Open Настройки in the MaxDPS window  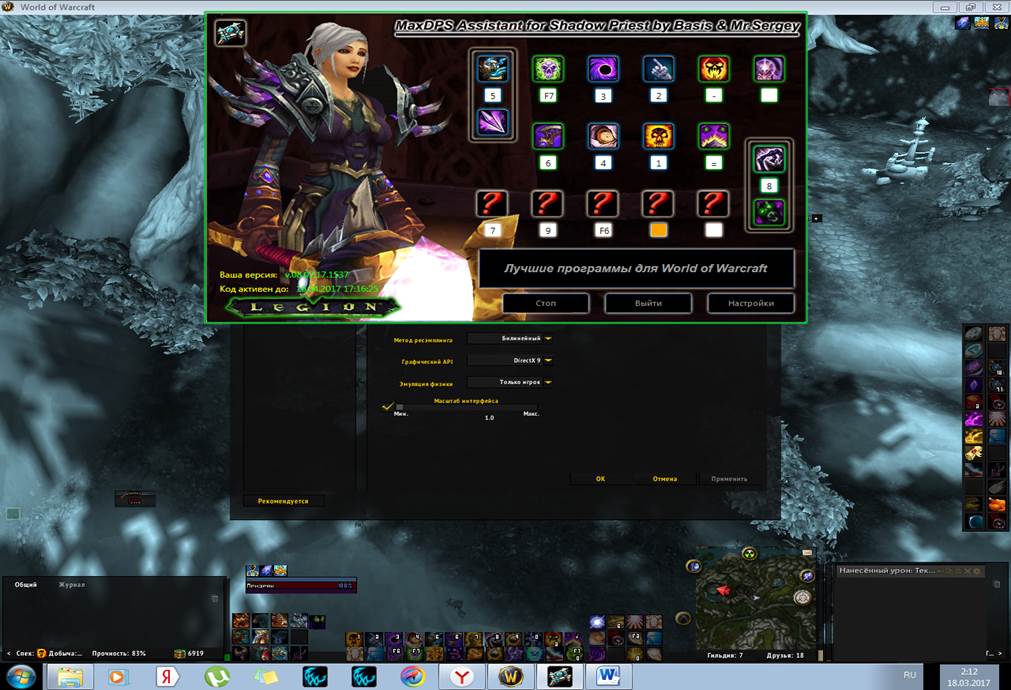[750, 303]
